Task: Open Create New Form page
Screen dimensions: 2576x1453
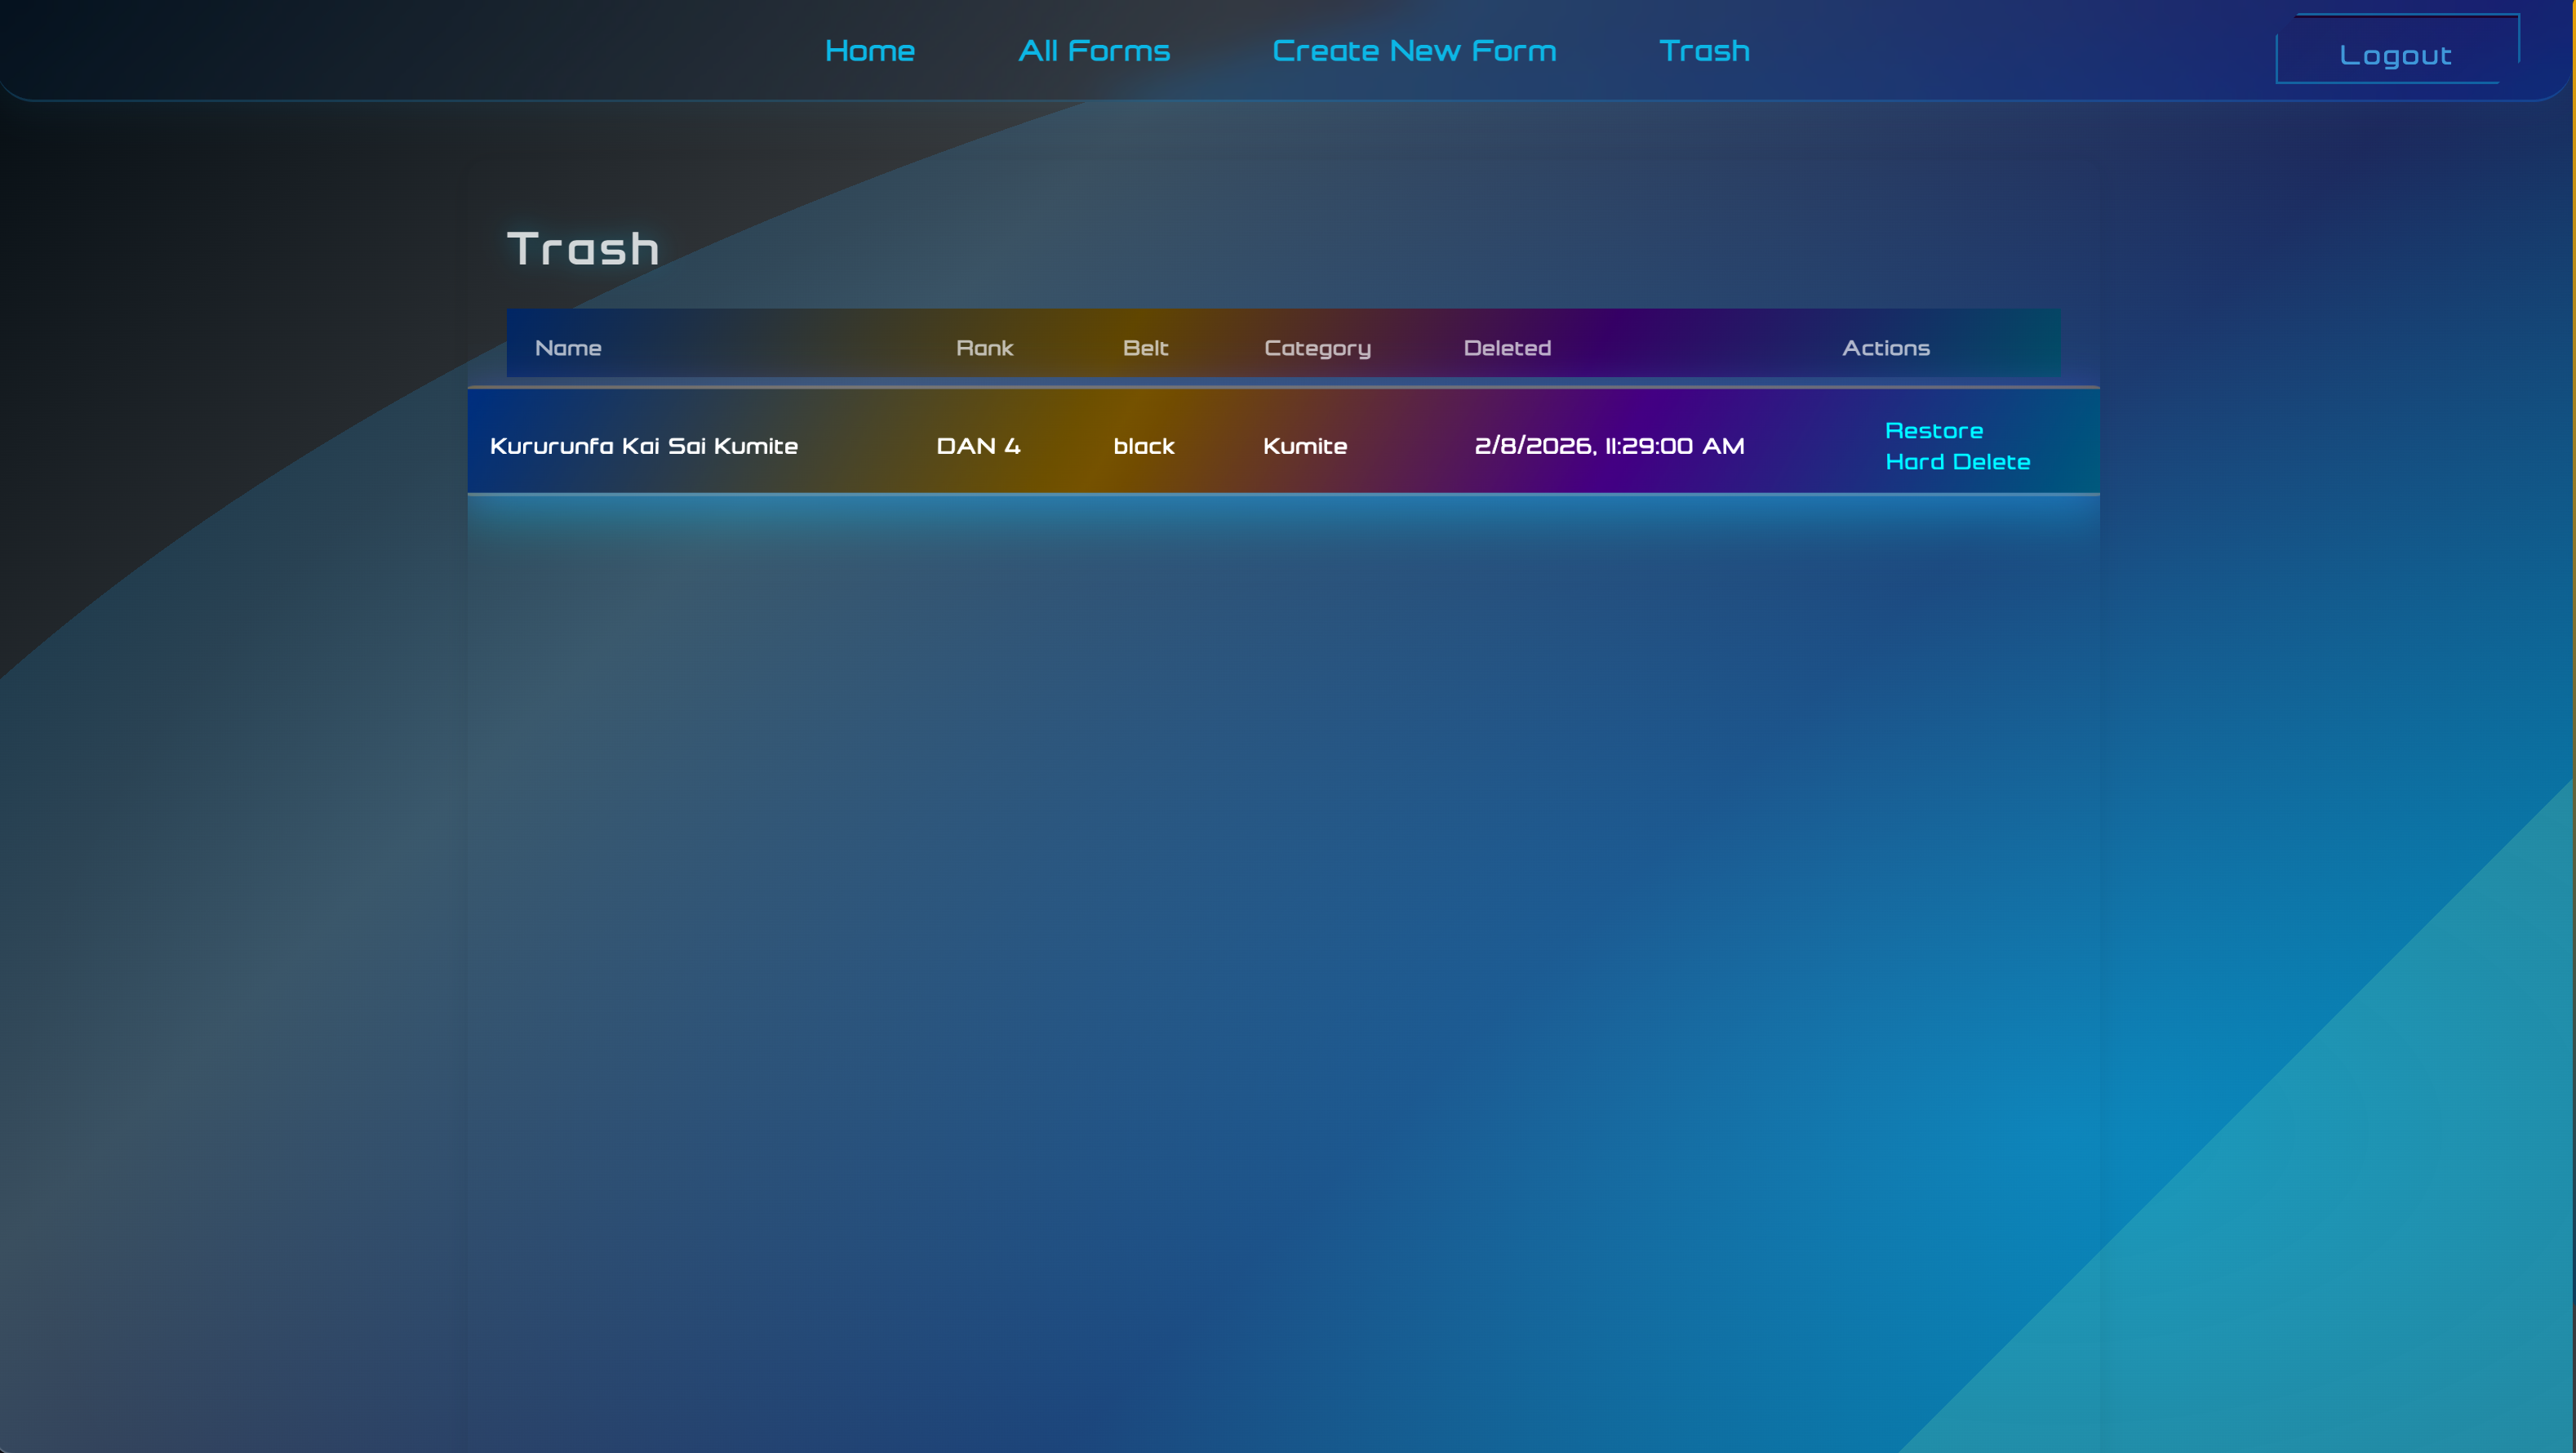Action: (1413, 51)
